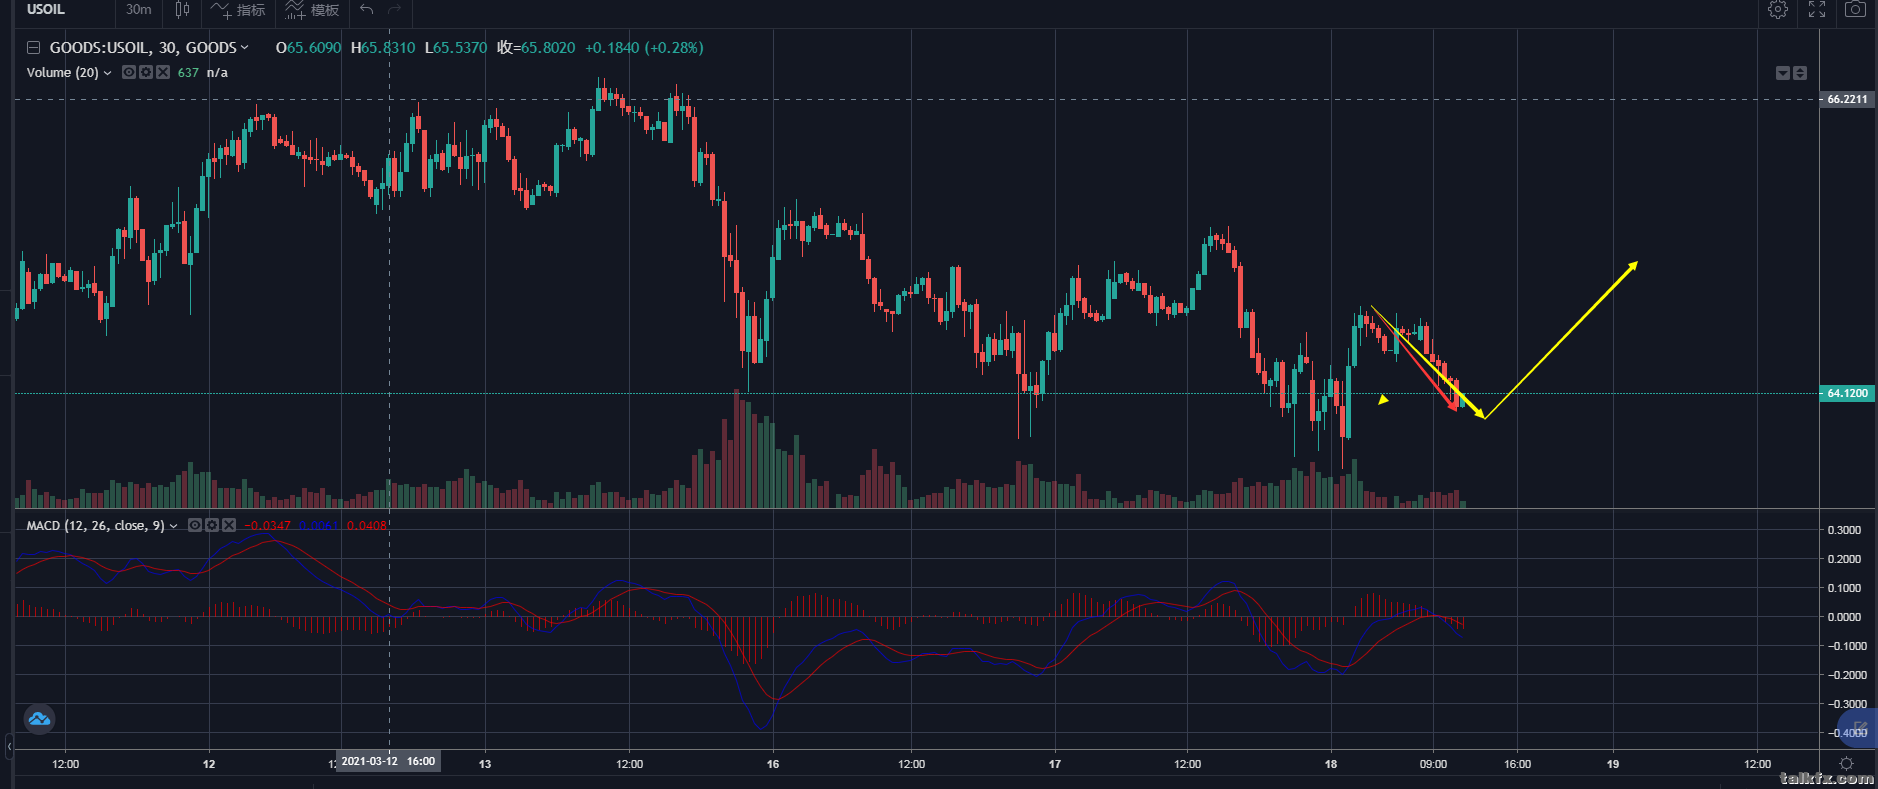Remove the MACD indicator
The height and width of the screenshot is (789, 1878).
(x=229, y=525)
